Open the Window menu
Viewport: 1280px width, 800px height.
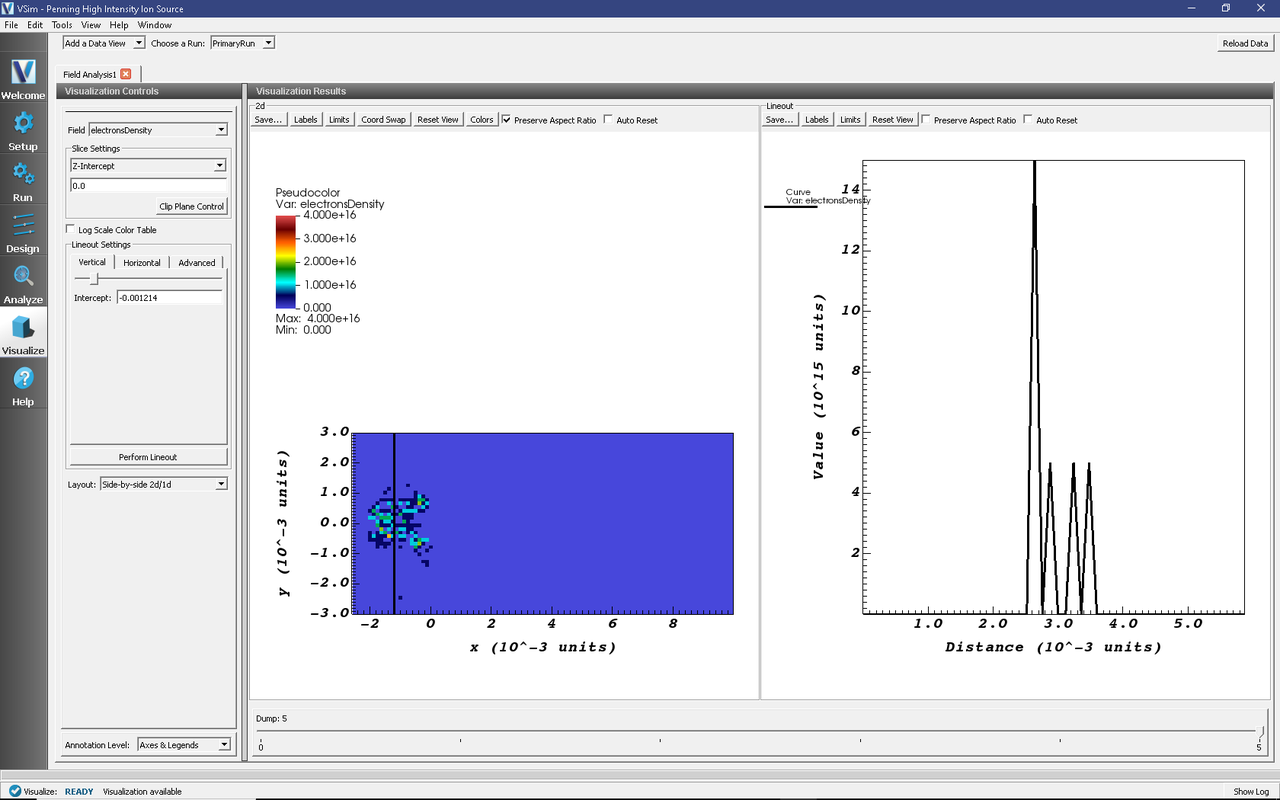click(154, 25)
